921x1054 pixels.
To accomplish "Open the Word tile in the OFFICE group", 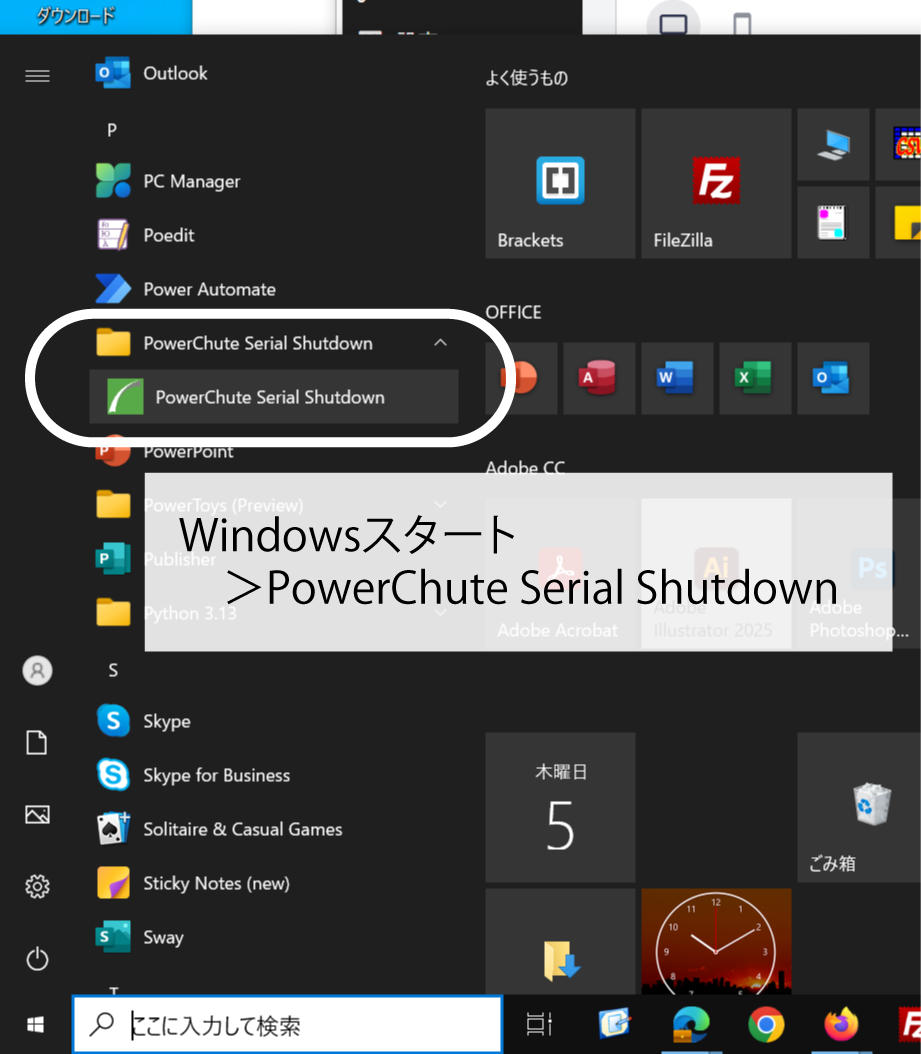I will pyautogui.click(x=677, y=378).
